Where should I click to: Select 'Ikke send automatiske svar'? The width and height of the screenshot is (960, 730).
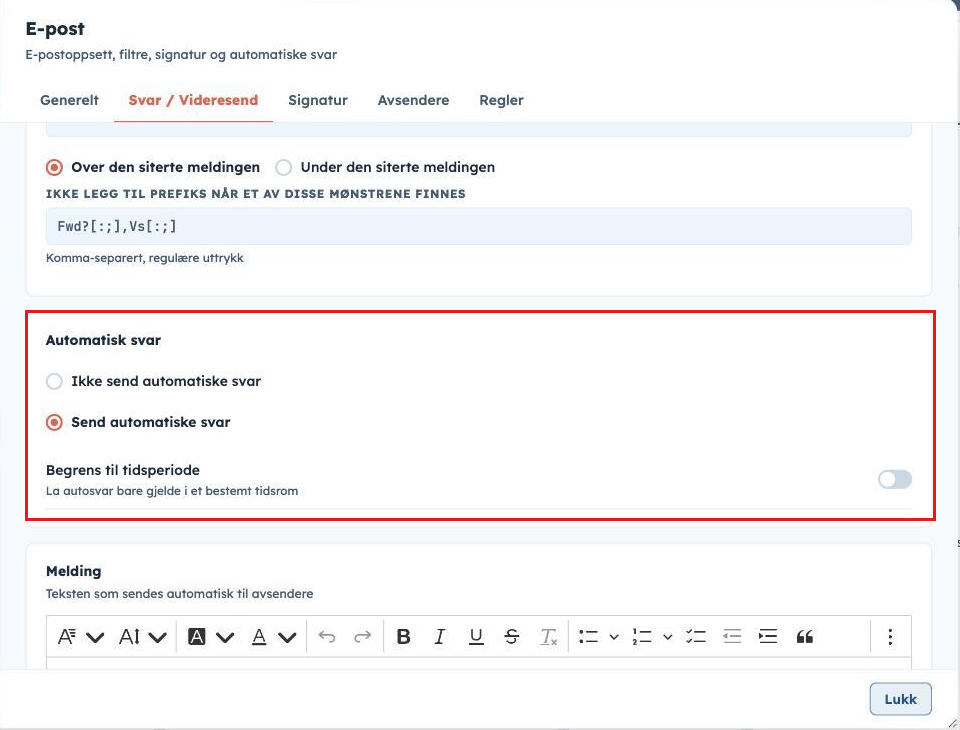(x=54, y=382)
